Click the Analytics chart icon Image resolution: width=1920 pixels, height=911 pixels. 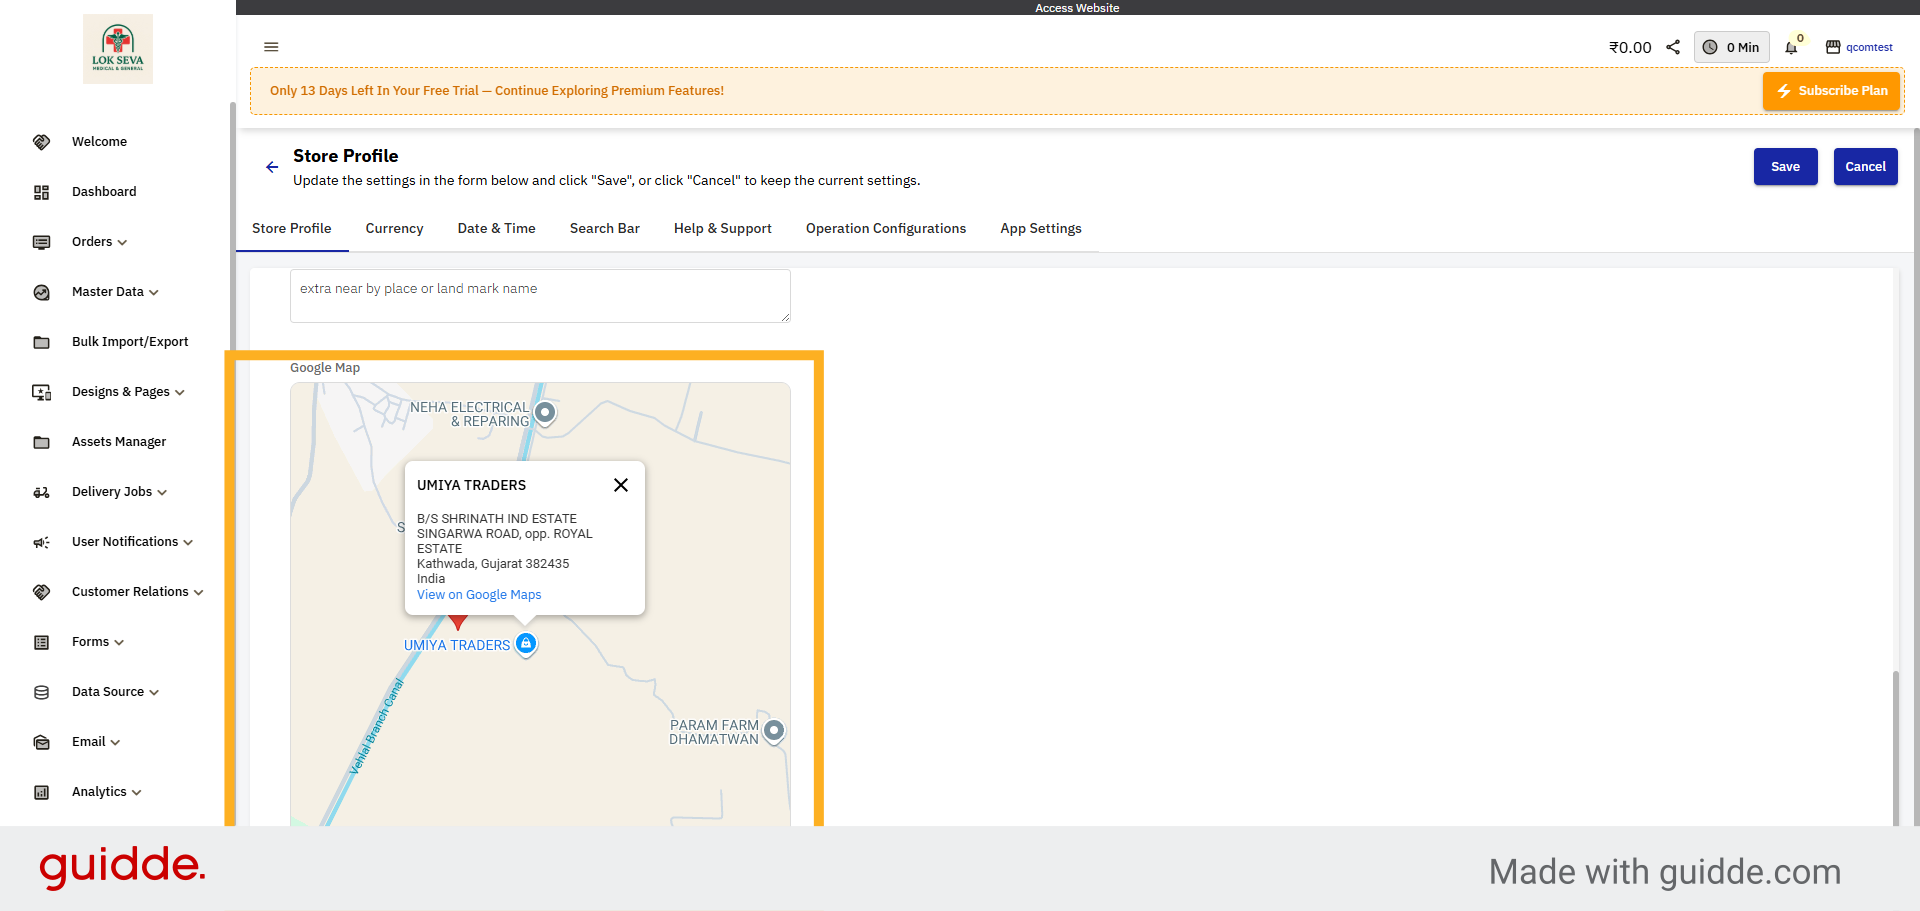point(41,792)
